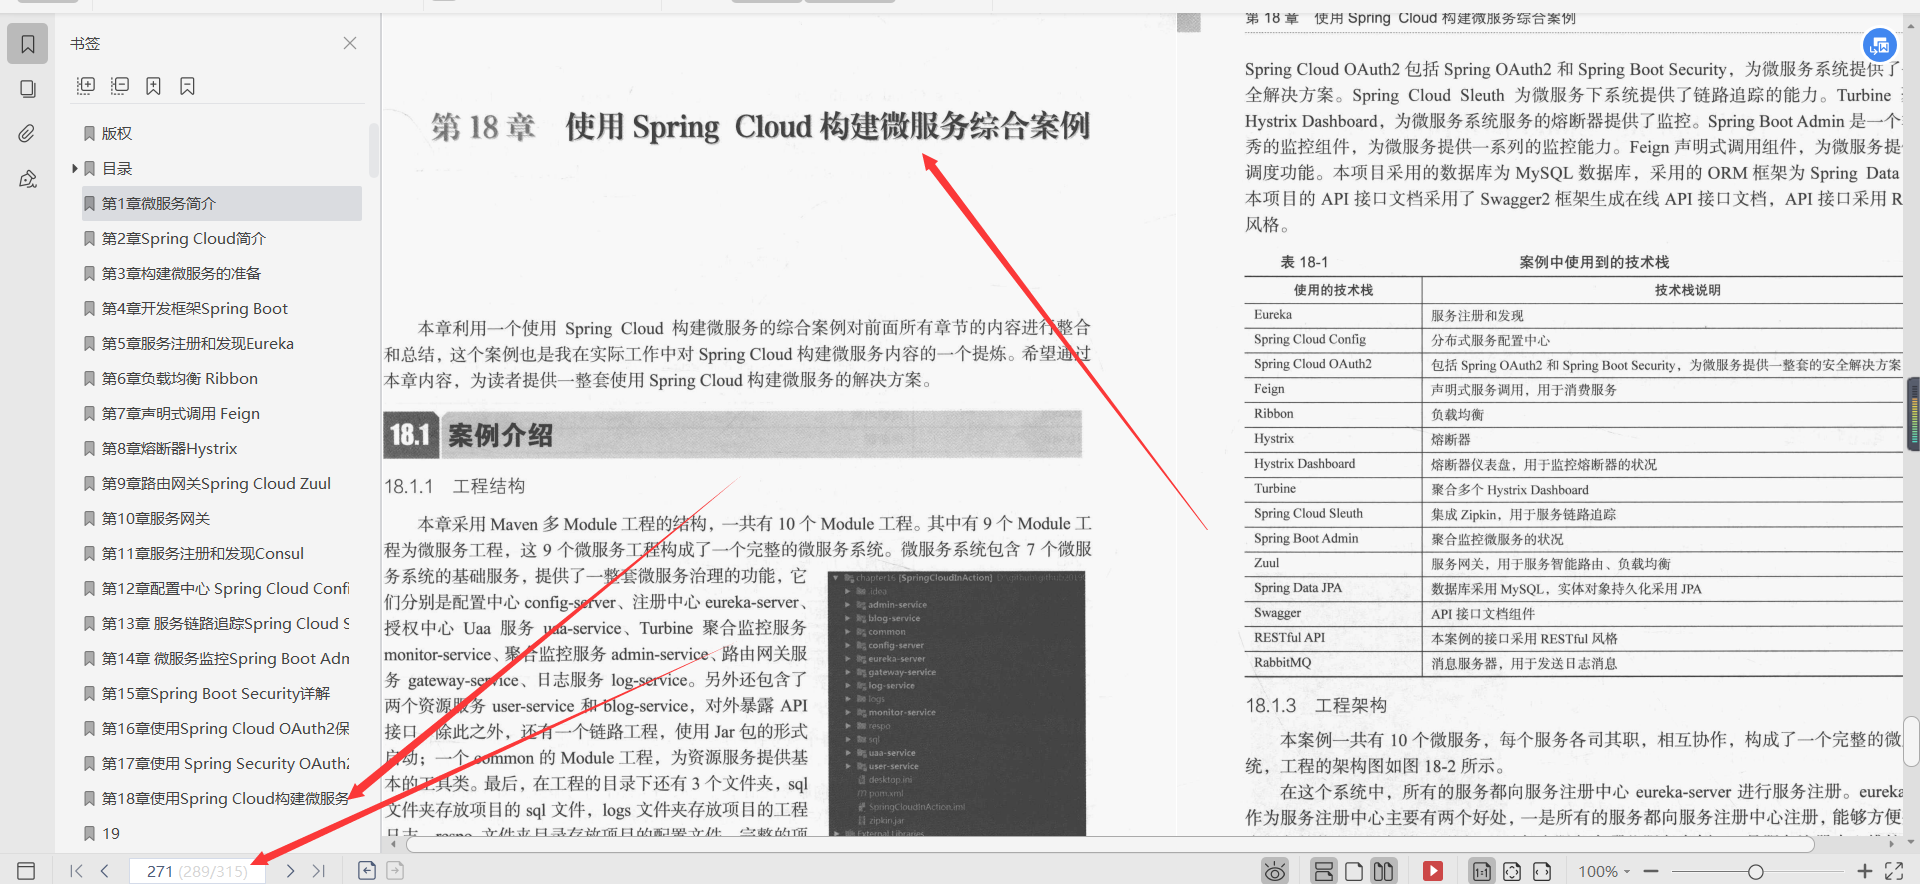Enter fullscreen mode icon

pos(1894,871)
